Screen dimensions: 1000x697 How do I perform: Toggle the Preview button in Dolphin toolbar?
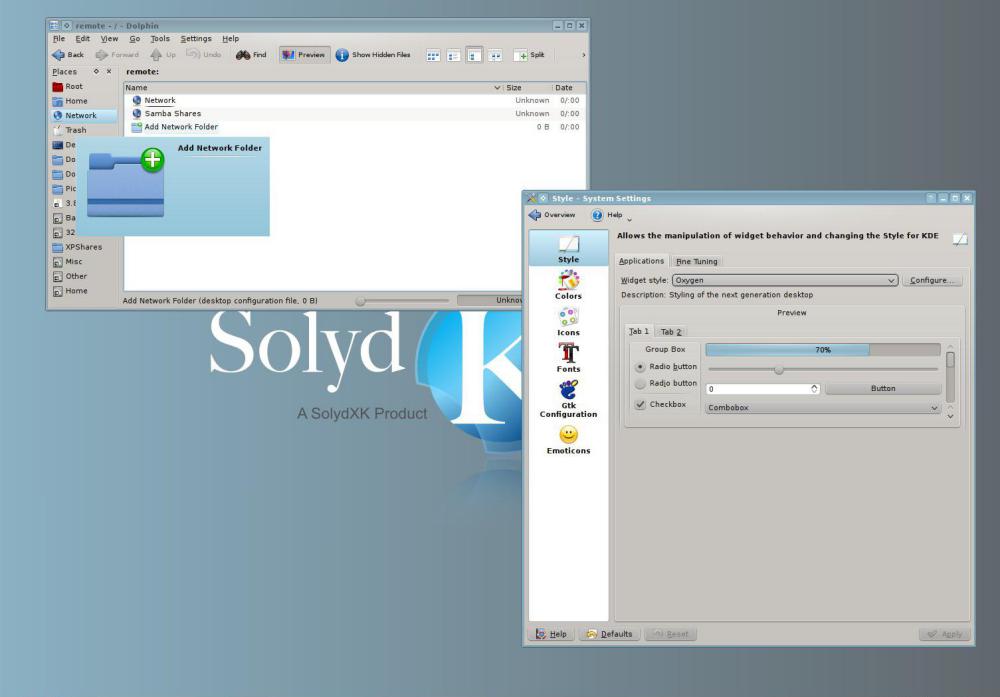click(304, 55)
